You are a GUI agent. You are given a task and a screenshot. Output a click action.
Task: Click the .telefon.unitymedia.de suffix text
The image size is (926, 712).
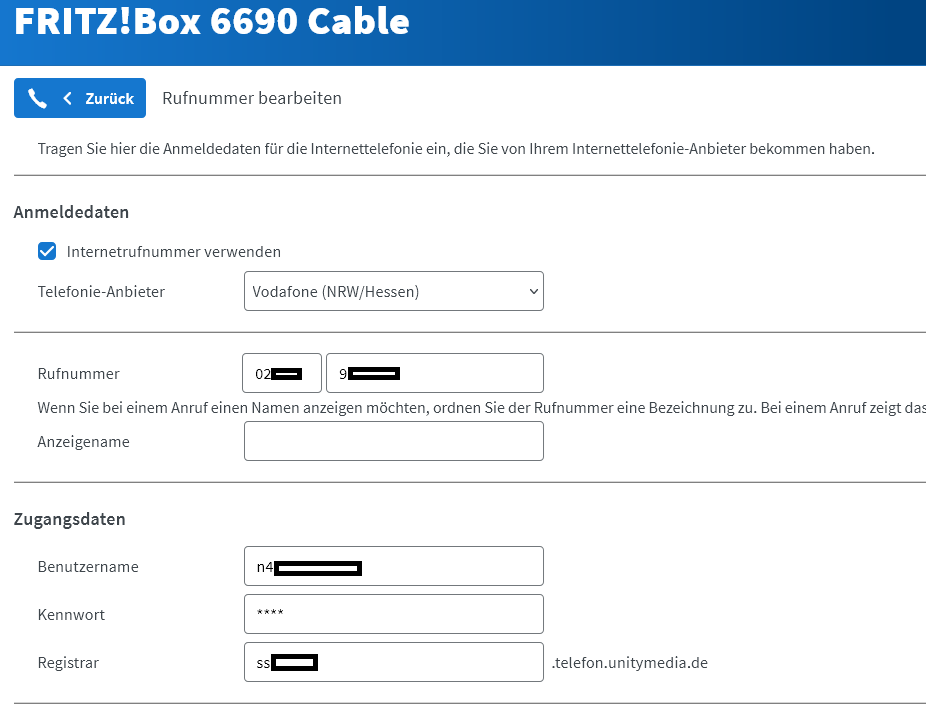(x=630, y=662)
